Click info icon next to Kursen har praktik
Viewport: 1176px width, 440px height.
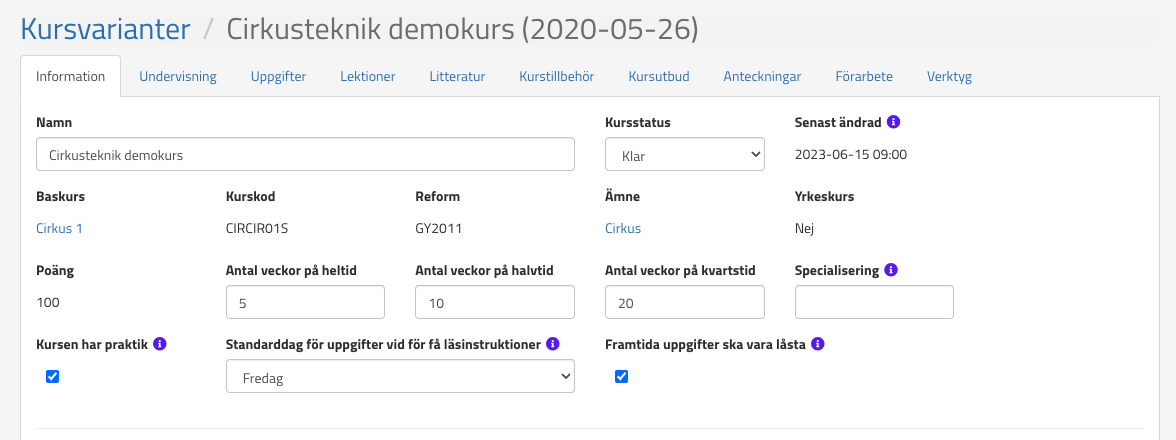pyautogui.click(x=160, y=344)
